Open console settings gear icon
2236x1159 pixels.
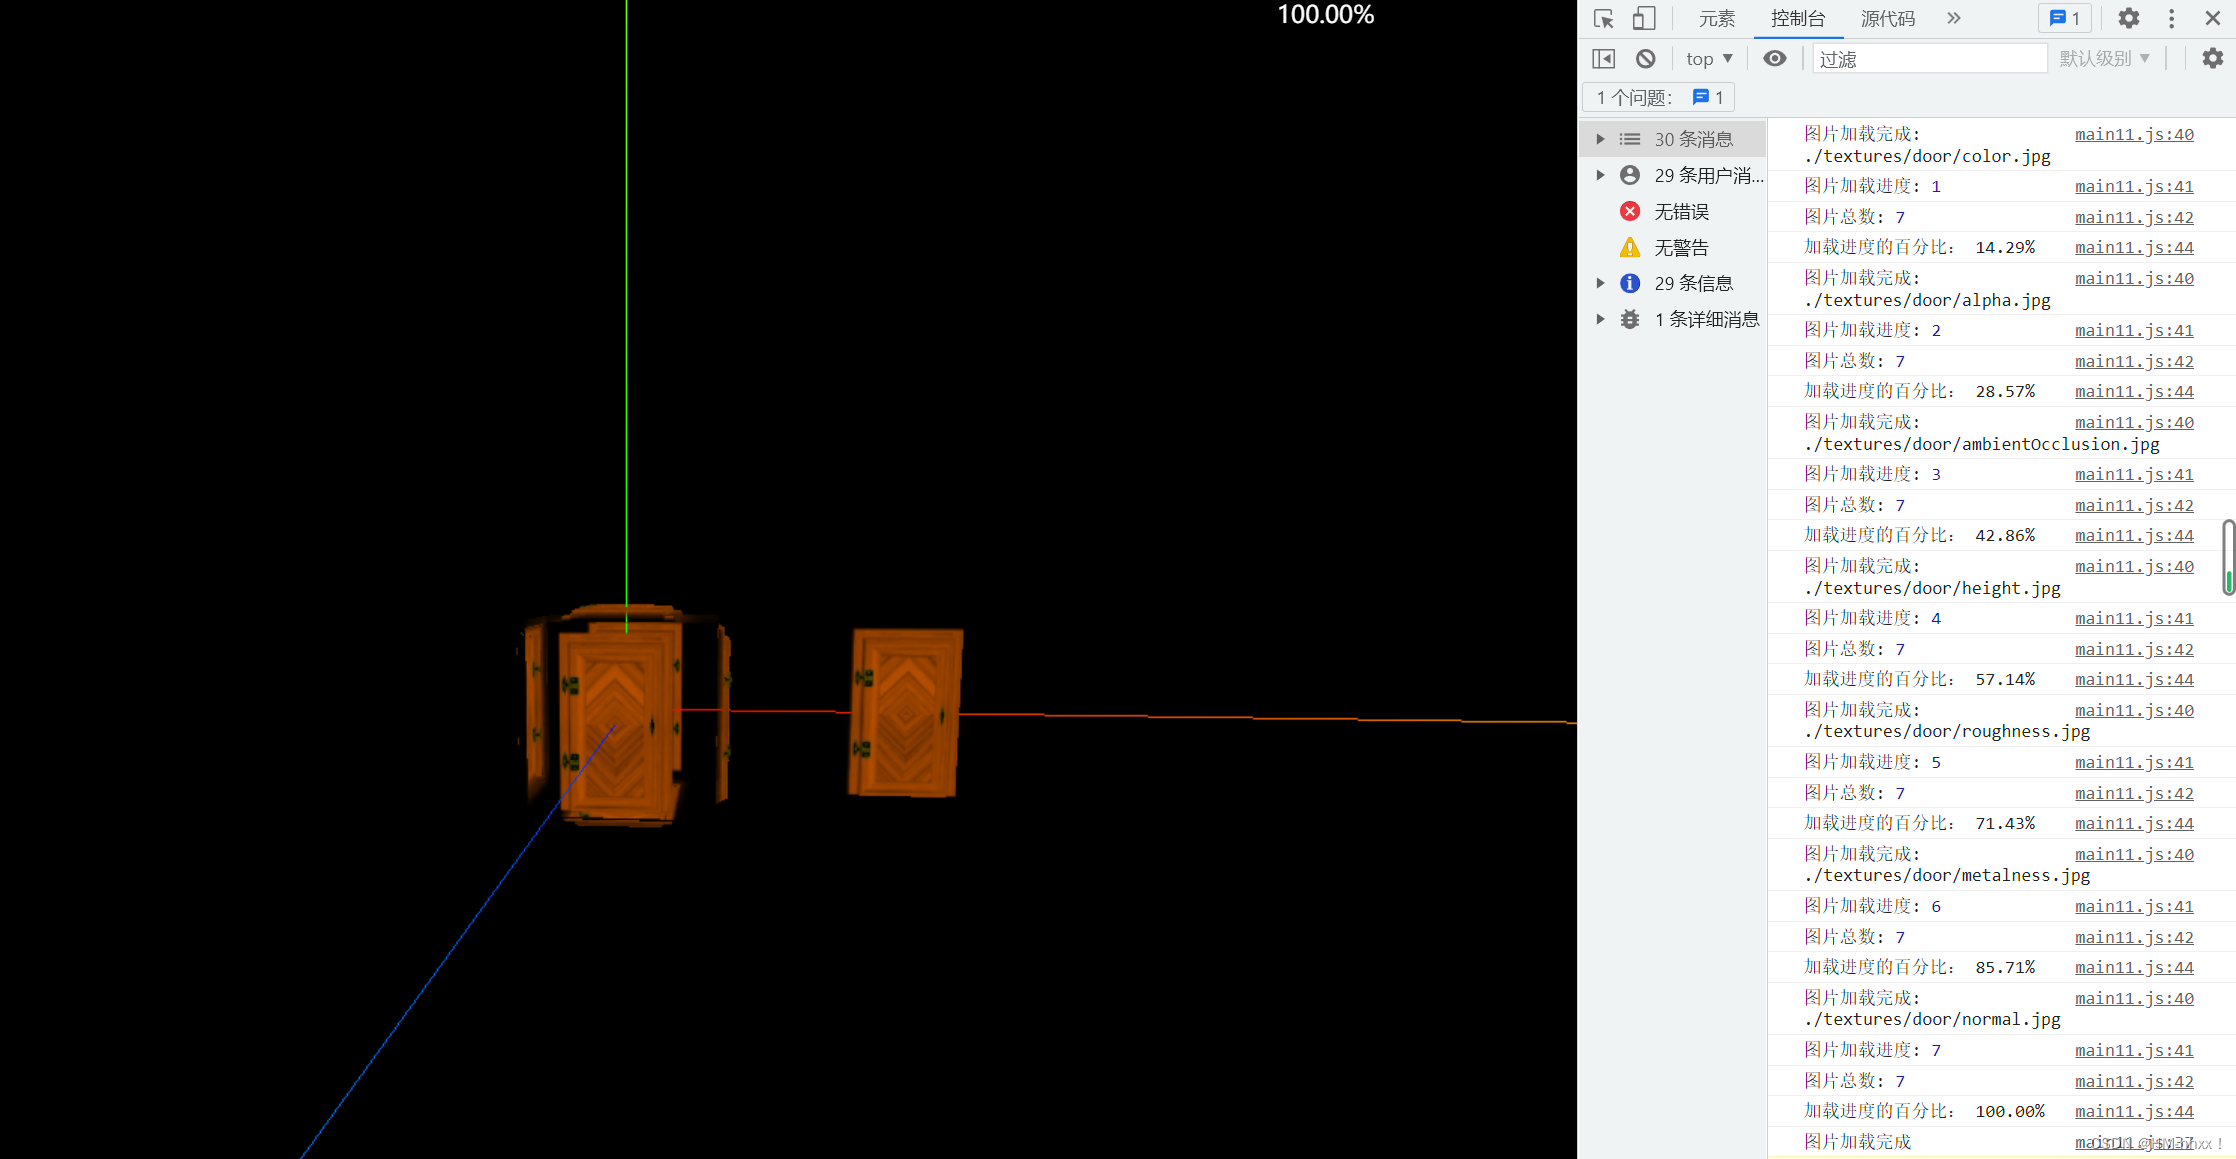click(2212, 59)
